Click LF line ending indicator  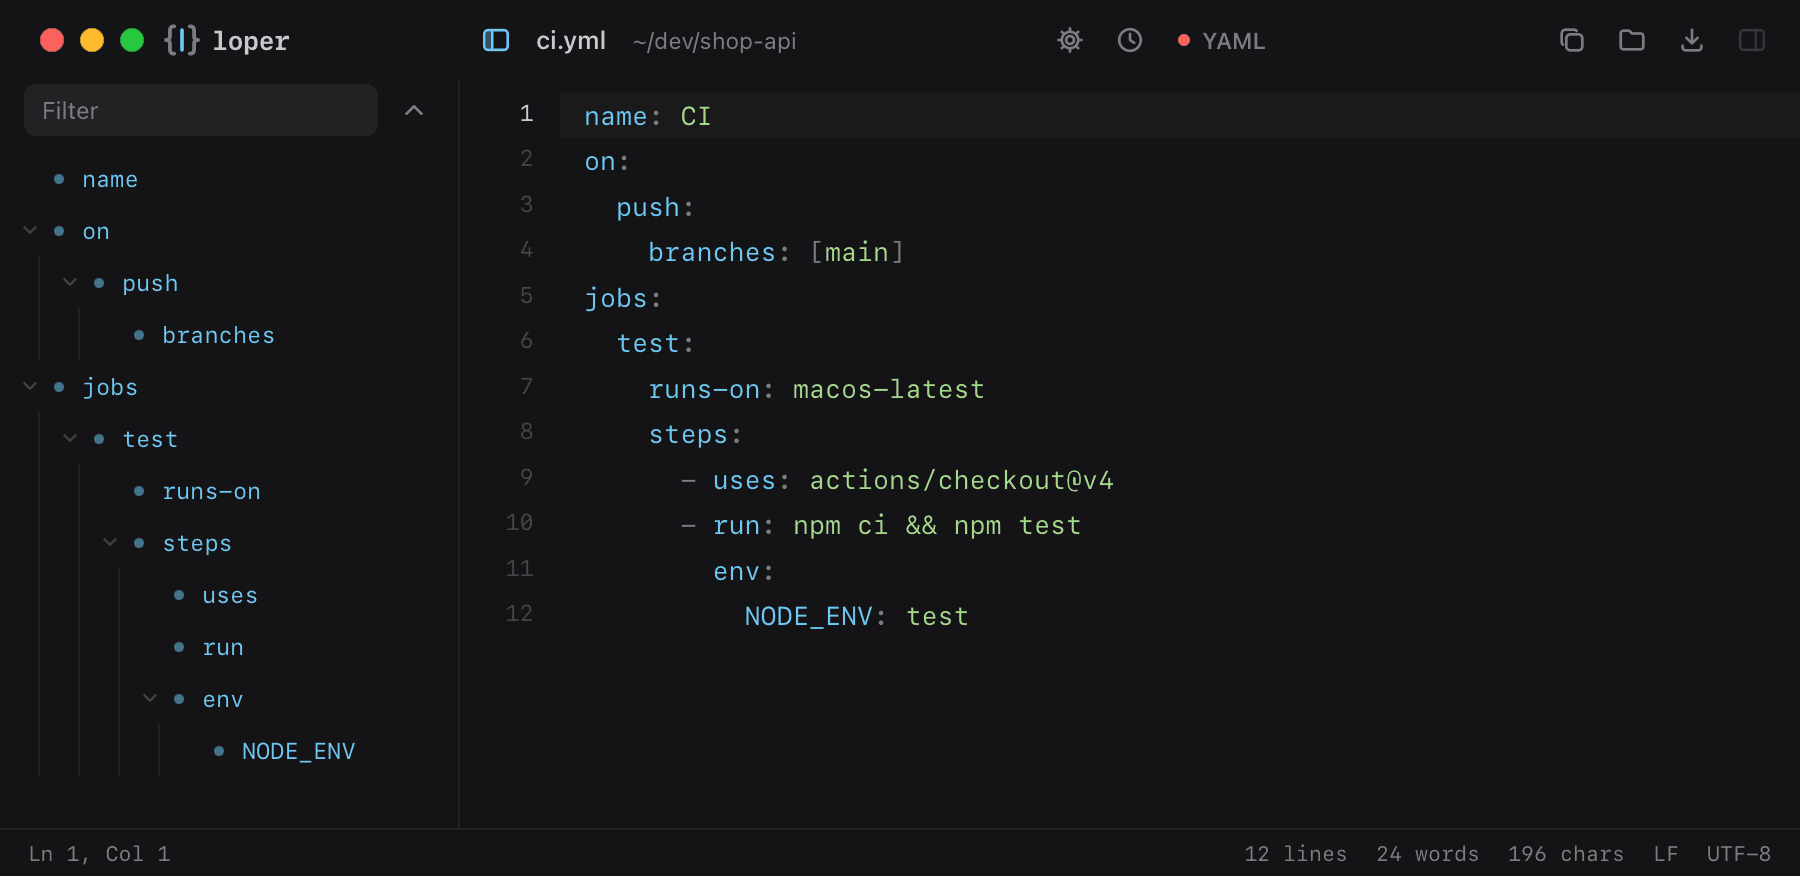[x=1666, y=854]
